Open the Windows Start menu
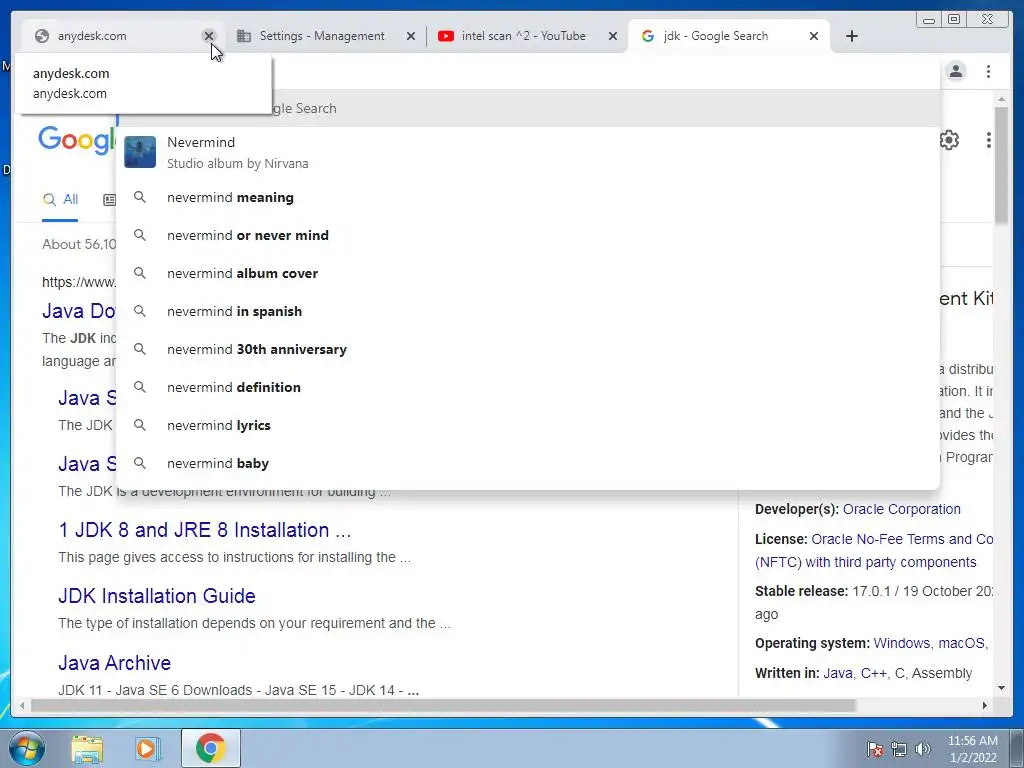 pyautogui.click(x=25, y=748)
